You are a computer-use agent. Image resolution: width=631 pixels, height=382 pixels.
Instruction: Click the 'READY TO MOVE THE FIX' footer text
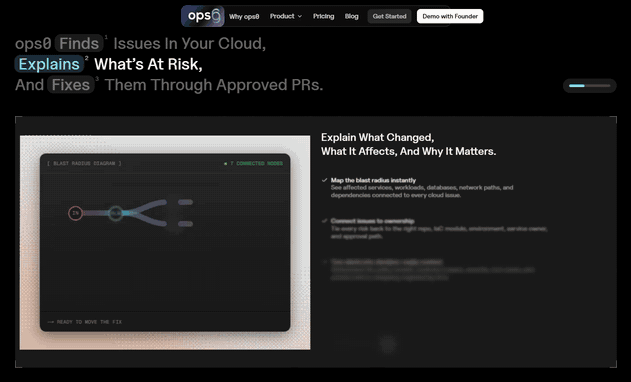point(85,322)
